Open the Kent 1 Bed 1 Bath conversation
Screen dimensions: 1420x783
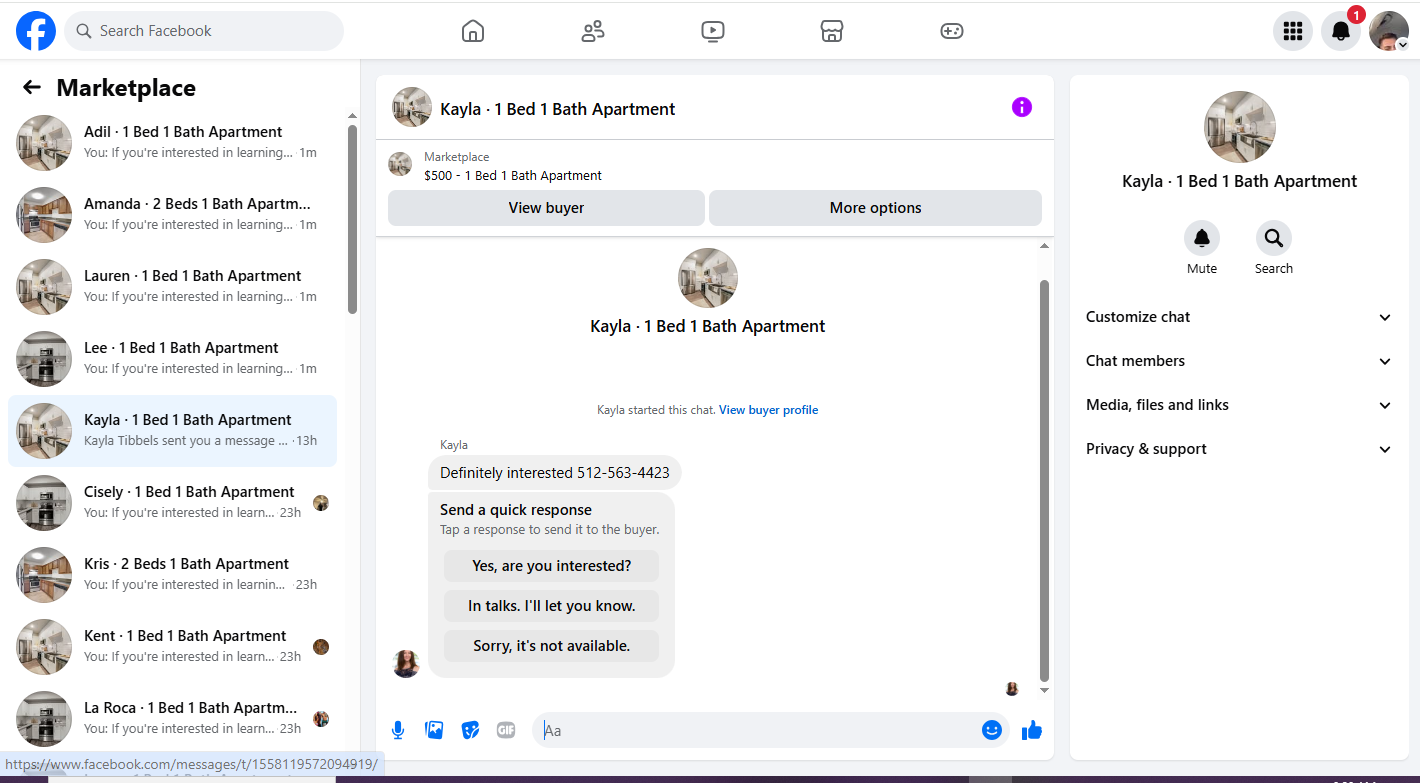point(173,647)
